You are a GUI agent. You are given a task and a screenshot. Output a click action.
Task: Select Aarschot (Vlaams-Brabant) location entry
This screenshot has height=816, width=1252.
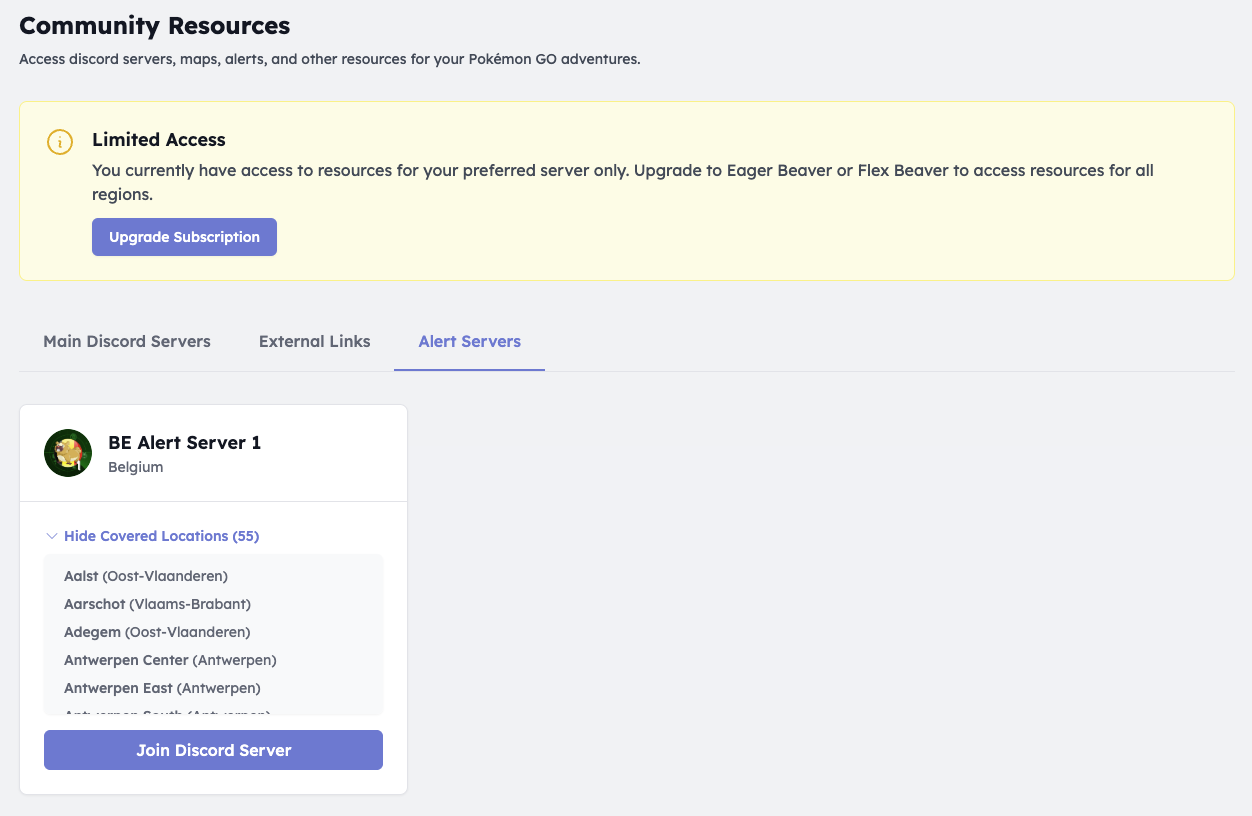pyautogui.click(x=157, y=604)
